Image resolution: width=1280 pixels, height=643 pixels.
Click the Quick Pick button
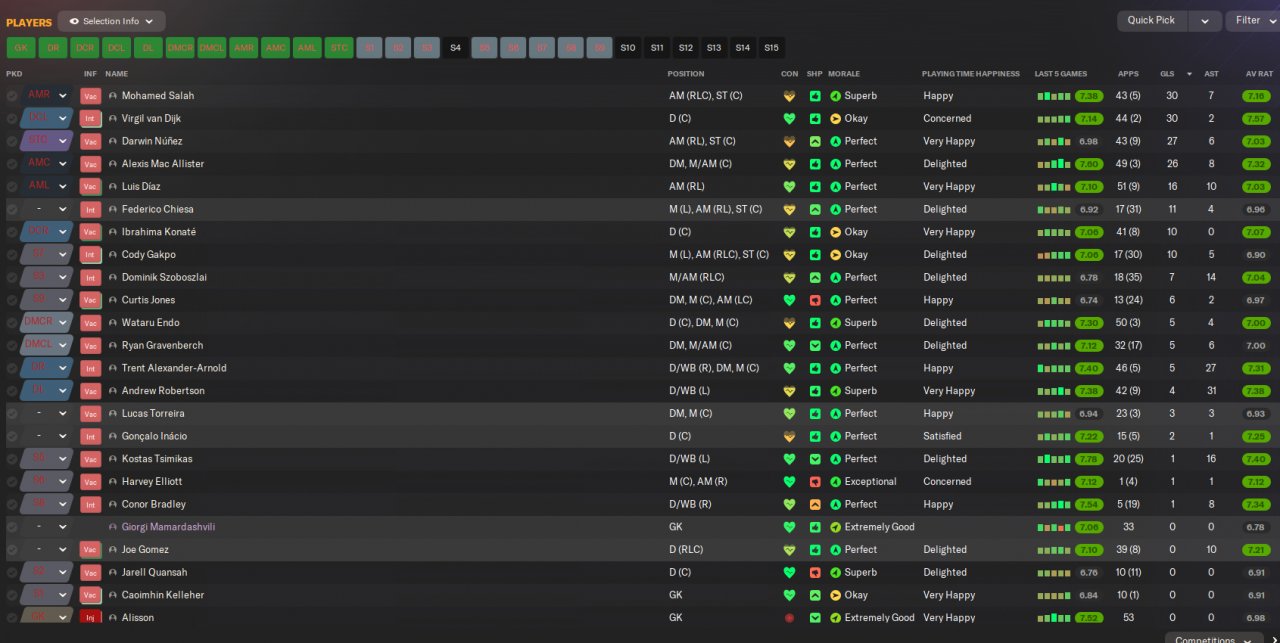pos(1153,20)
